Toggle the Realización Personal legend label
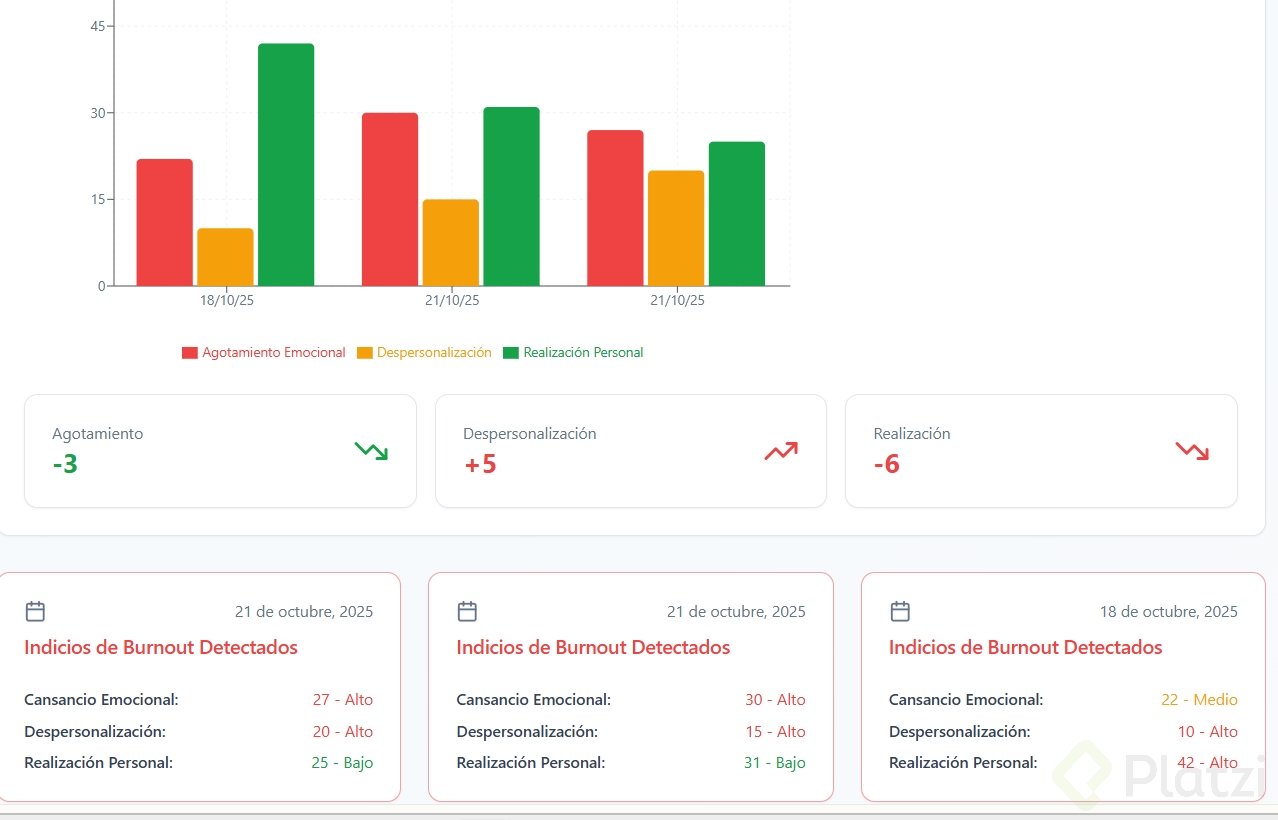This screenshot has width=1278, height=820. pos(583,353)
